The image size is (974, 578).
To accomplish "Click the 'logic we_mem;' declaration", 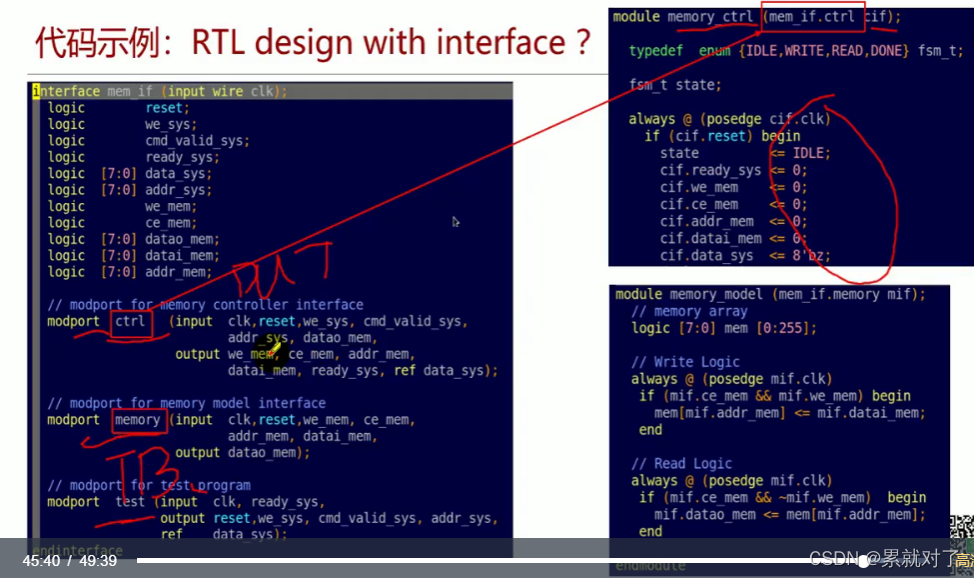I will [122, 206].
